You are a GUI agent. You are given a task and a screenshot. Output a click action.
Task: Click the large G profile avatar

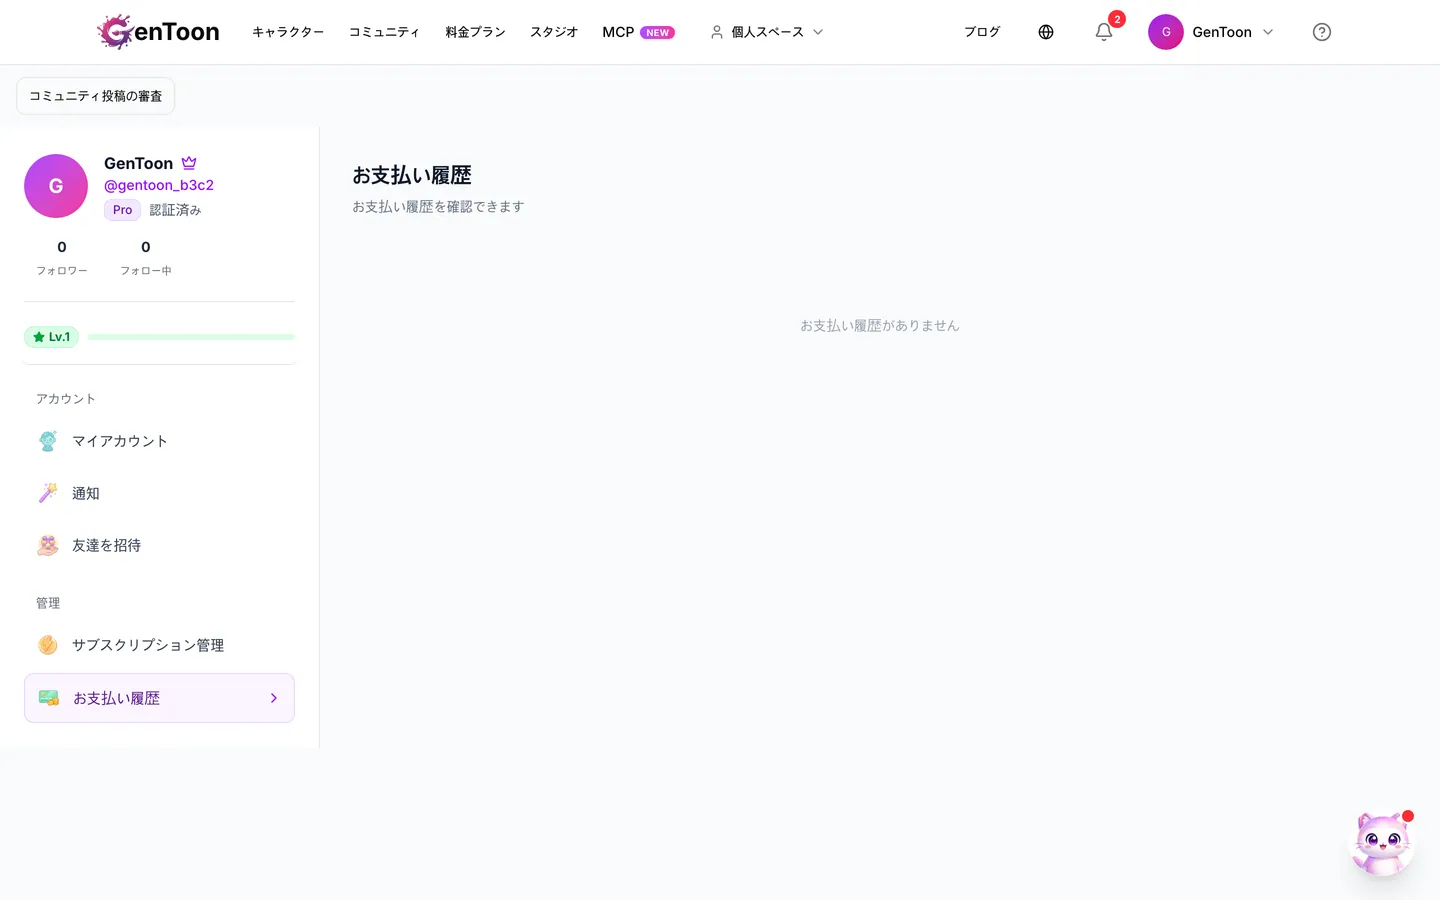(x=56, y=186)
